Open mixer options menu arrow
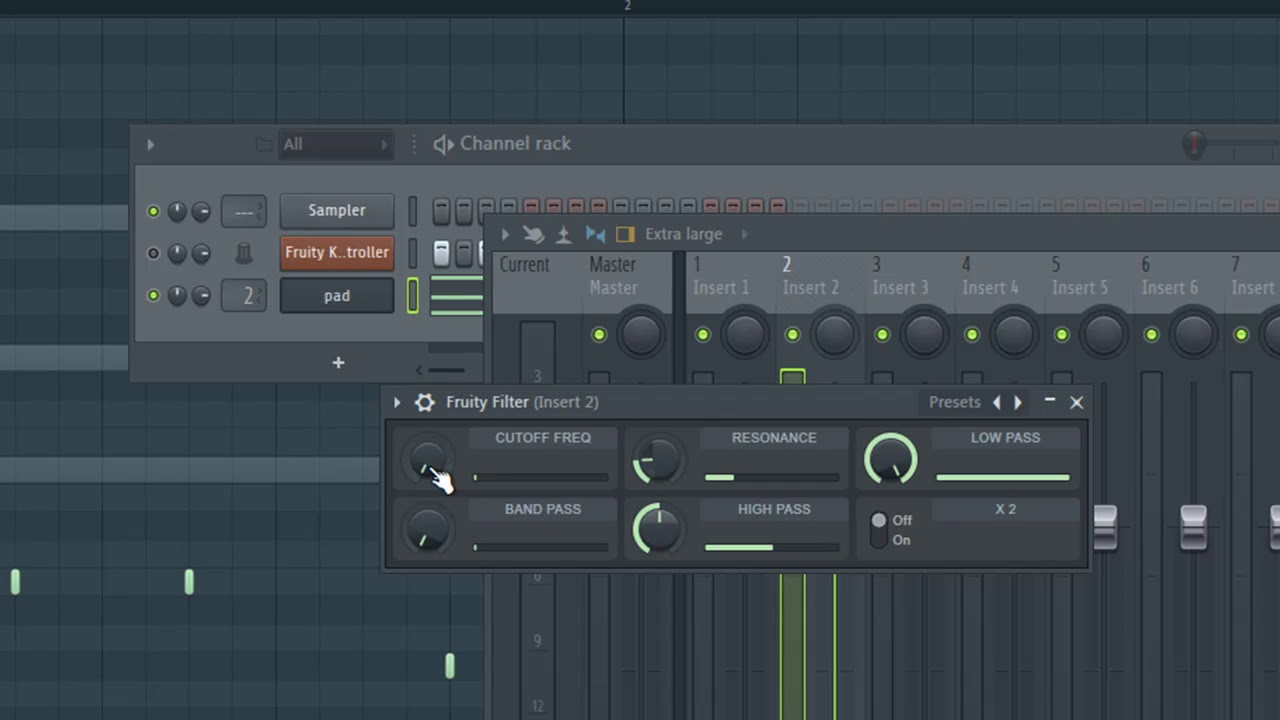Image resolution: width=1280 pixels, height=720 pixels. coord(505,234)
